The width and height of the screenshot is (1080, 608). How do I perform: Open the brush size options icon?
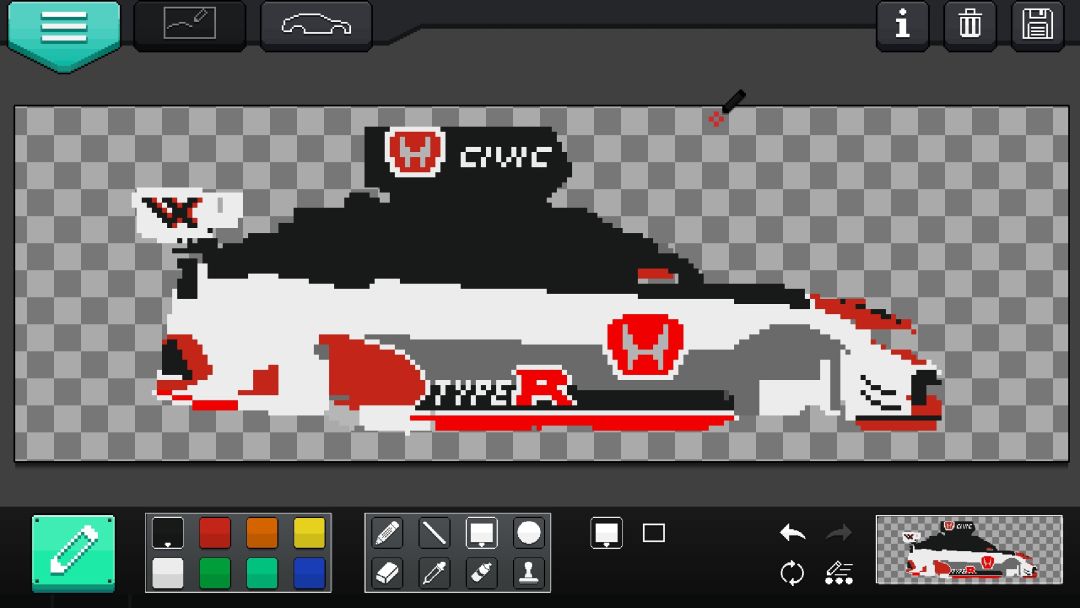(839, 573)
